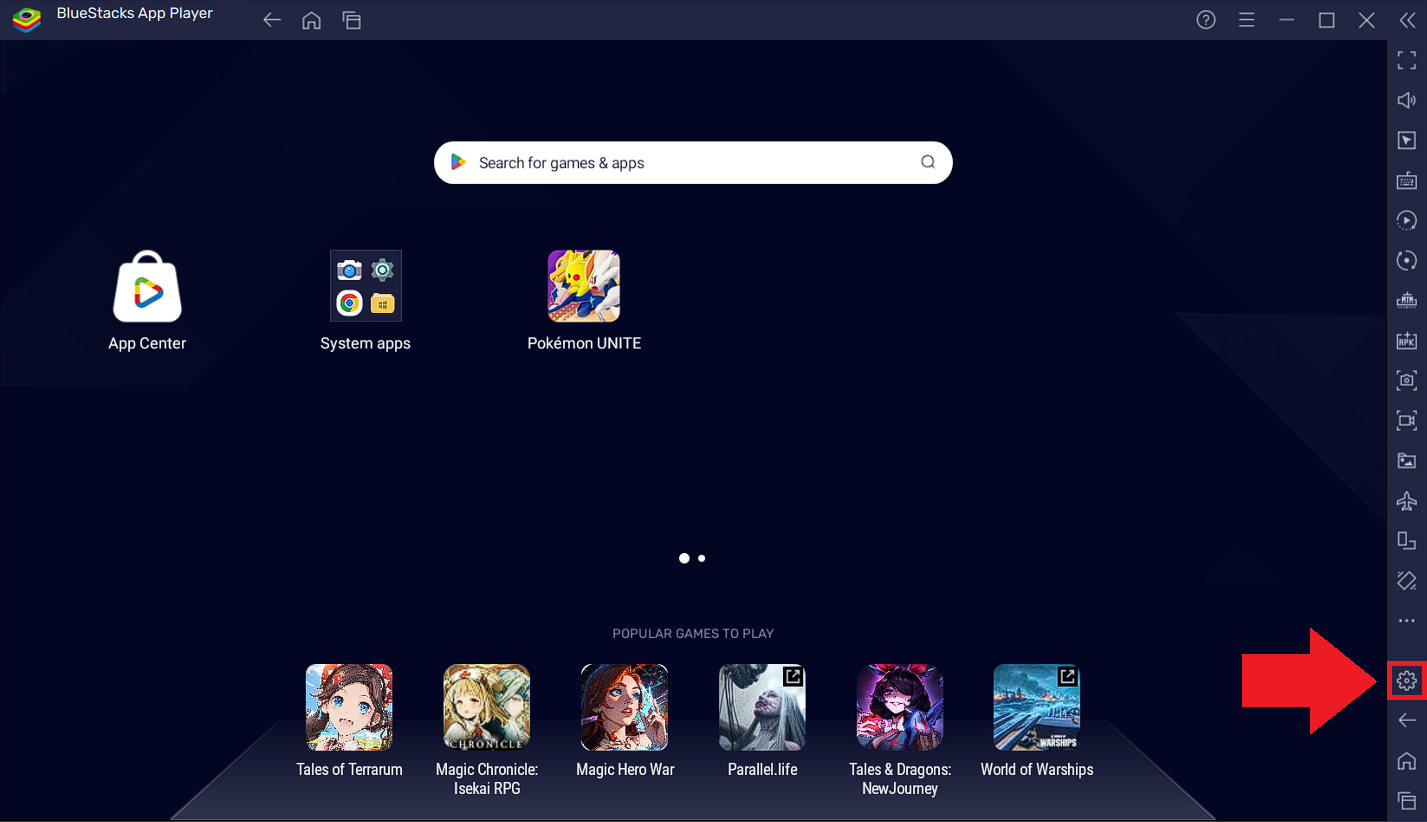Open BlueStacks settings gear icon
1427x822 pixels.
click(1406, 681)
